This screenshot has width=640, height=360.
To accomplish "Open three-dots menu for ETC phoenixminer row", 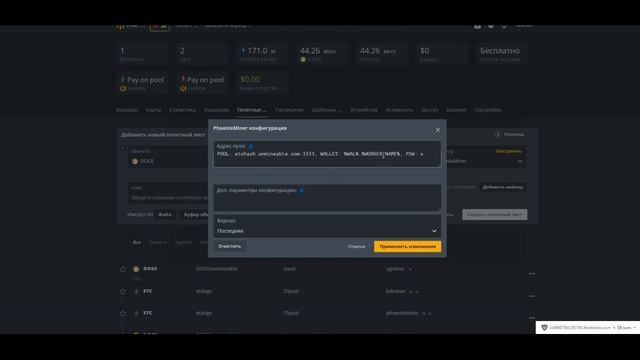I will point(532,318).
